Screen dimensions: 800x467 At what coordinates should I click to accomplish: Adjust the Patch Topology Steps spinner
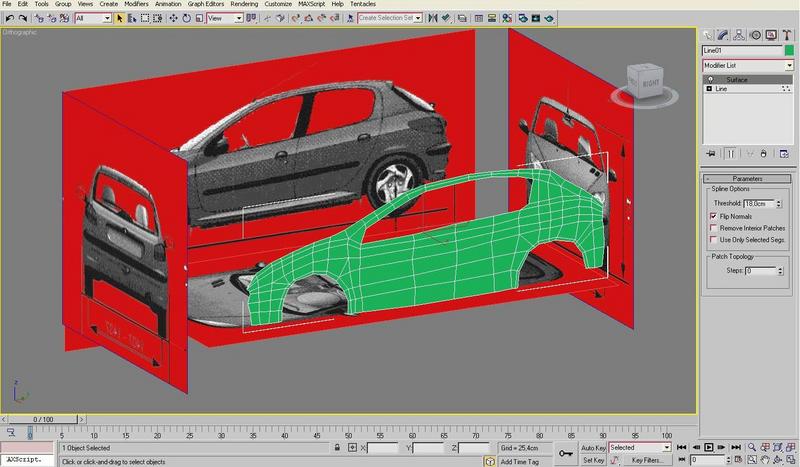pyautogui.click(x=780, y=271)
